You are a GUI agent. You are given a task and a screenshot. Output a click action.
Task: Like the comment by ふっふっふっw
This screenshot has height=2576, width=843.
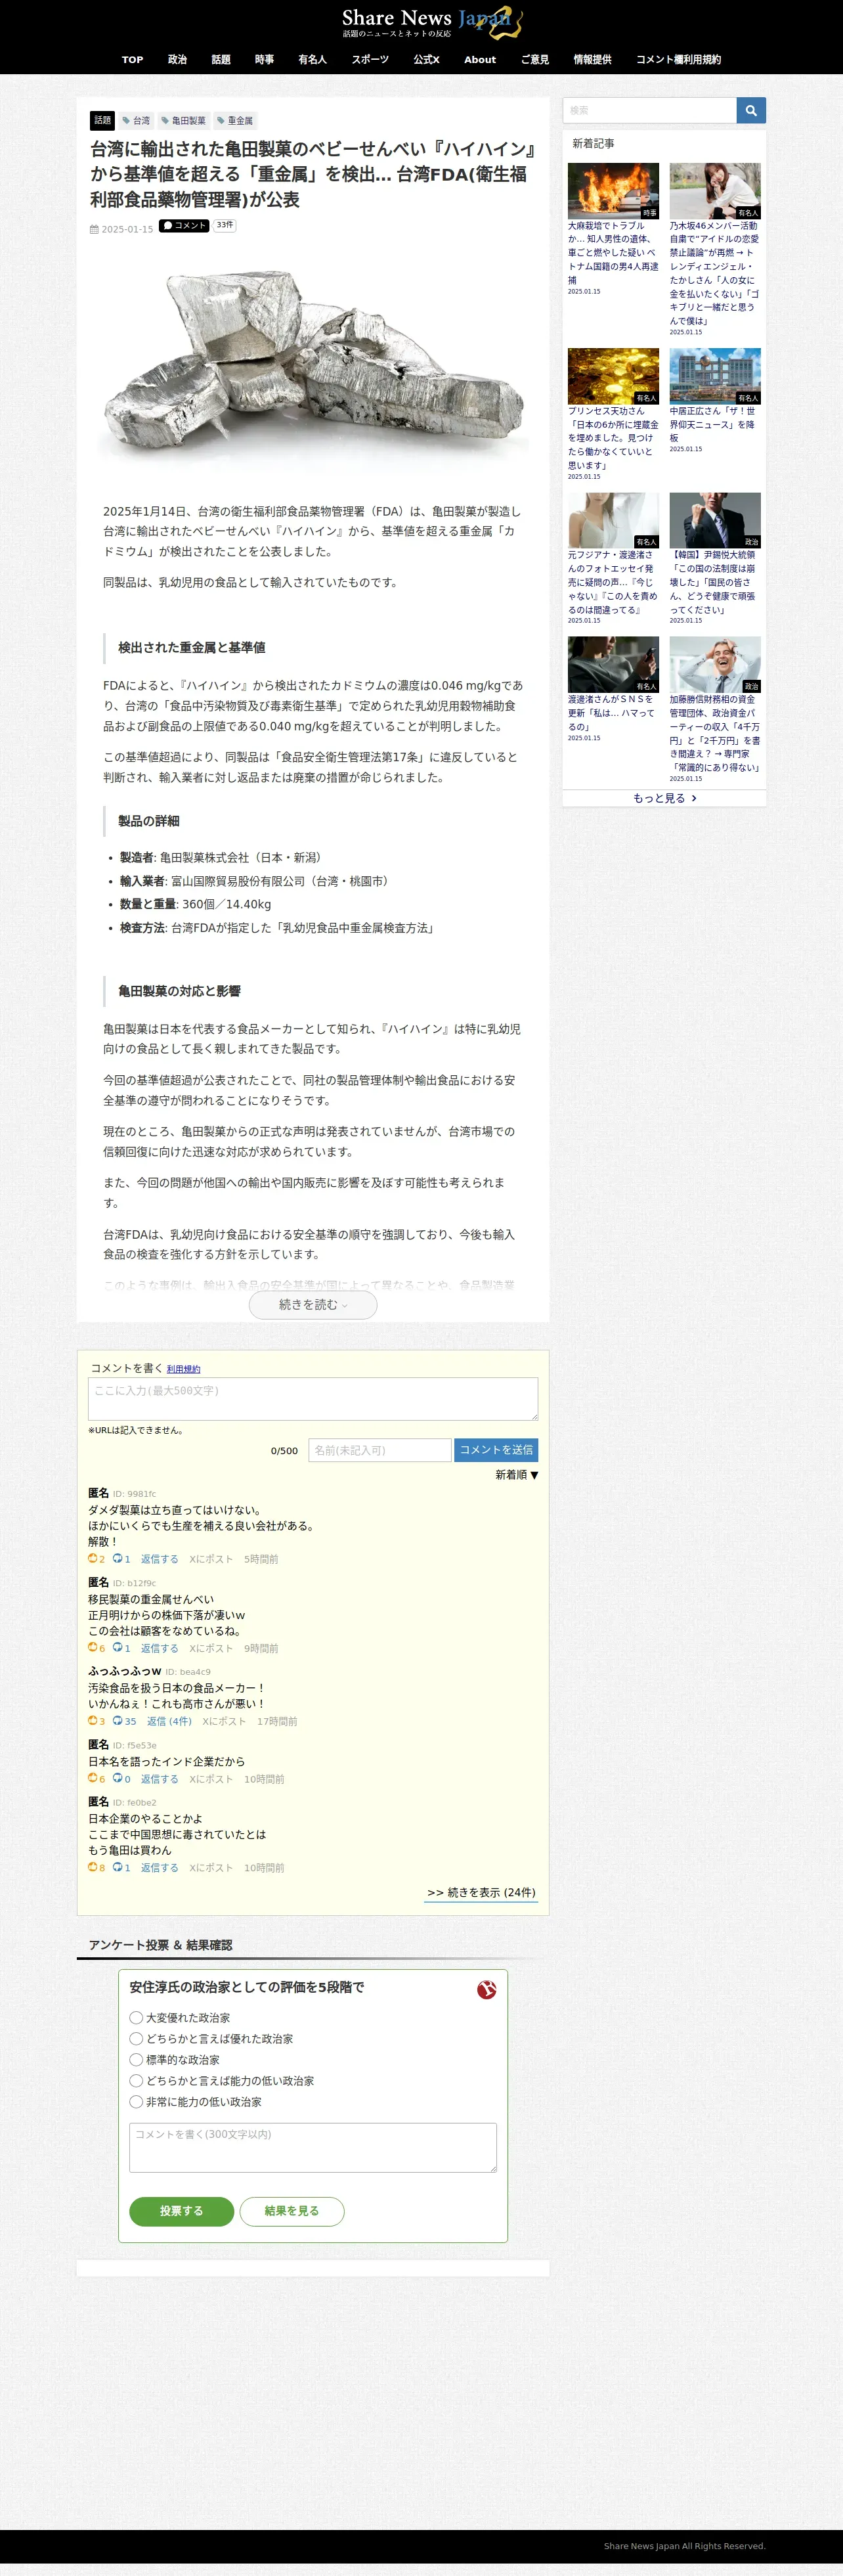[93, 1720]
